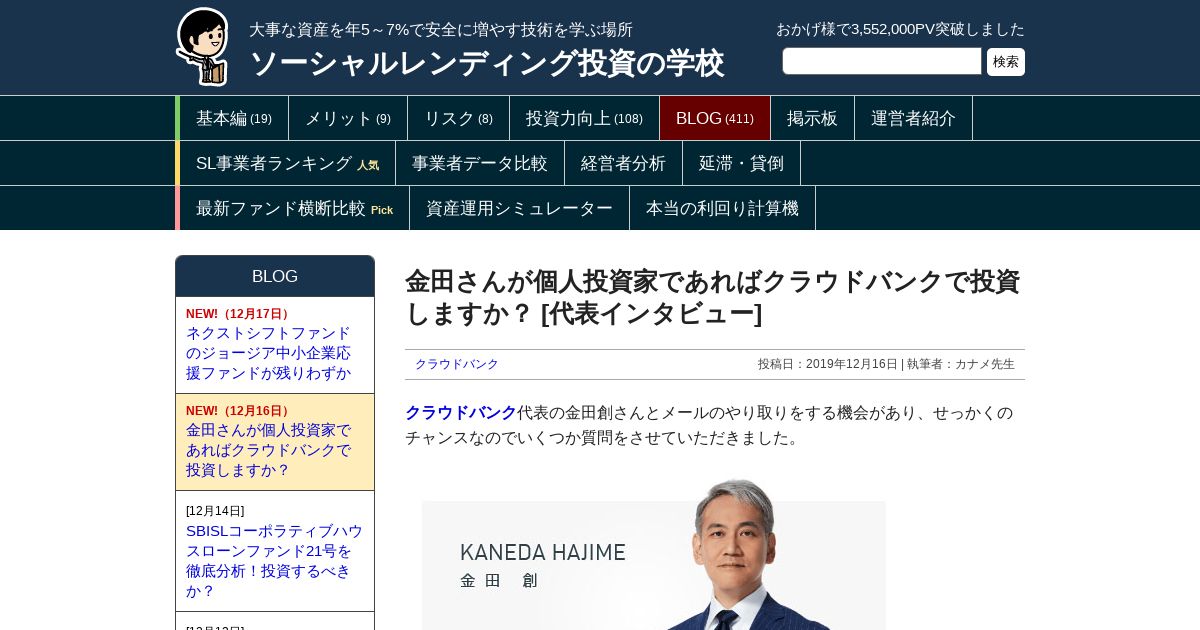This screenshot has width=1200, height=630.
Task: Click the article headline 金田さんが個人投資家であれば
Action: point(712,297)
